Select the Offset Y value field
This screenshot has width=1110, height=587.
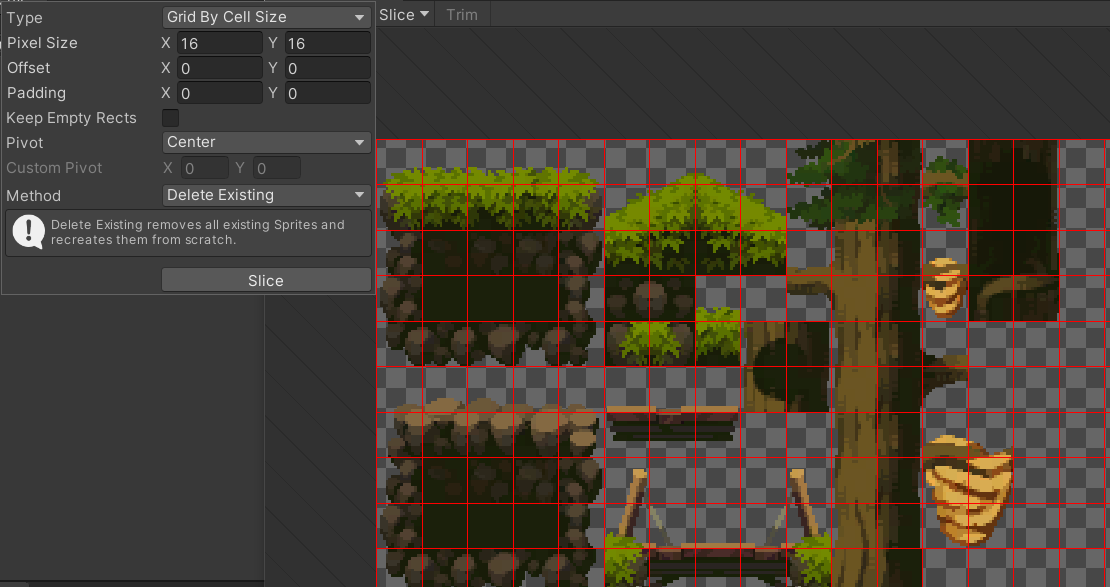pos(327,67)
